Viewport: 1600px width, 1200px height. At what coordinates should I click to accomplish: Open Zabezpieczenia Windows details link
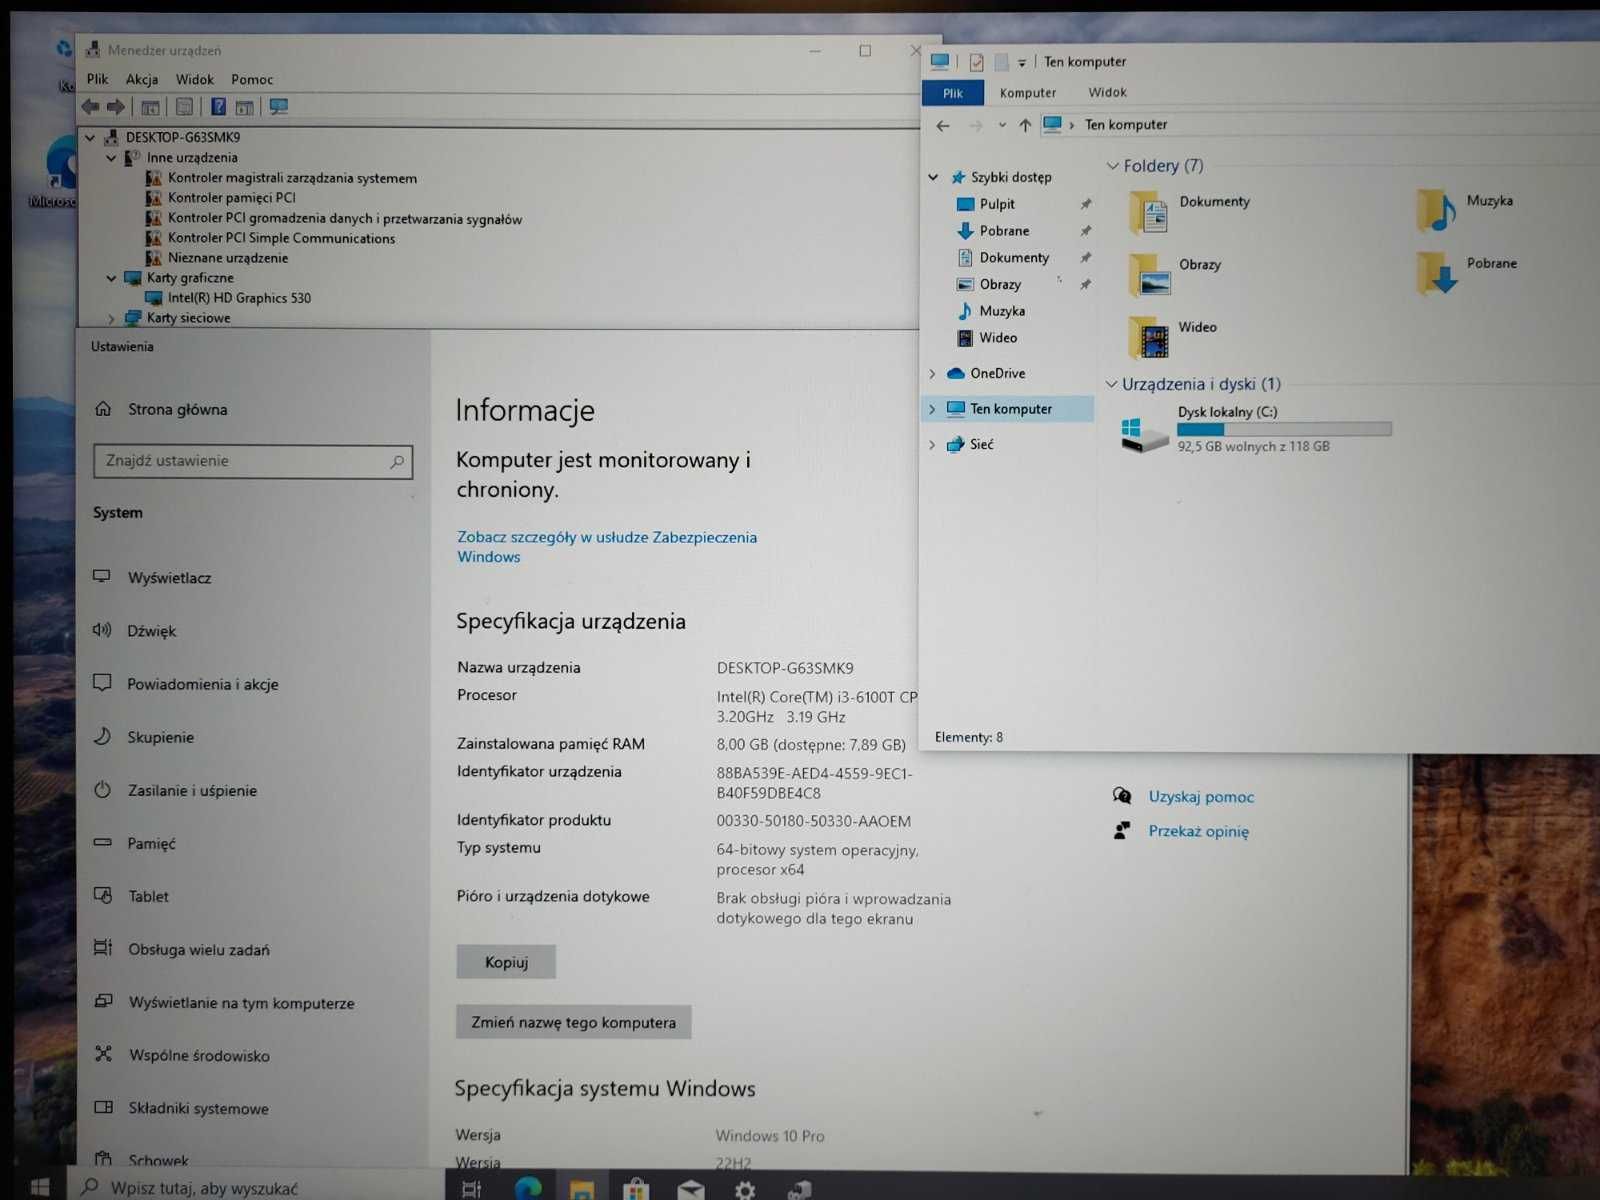606,547
